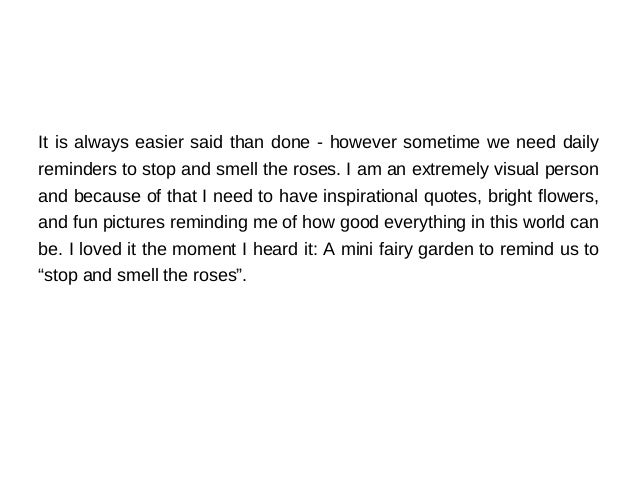Click the word "inspirational"
This screenshot has width=638, height=479.
click(370, 197)
